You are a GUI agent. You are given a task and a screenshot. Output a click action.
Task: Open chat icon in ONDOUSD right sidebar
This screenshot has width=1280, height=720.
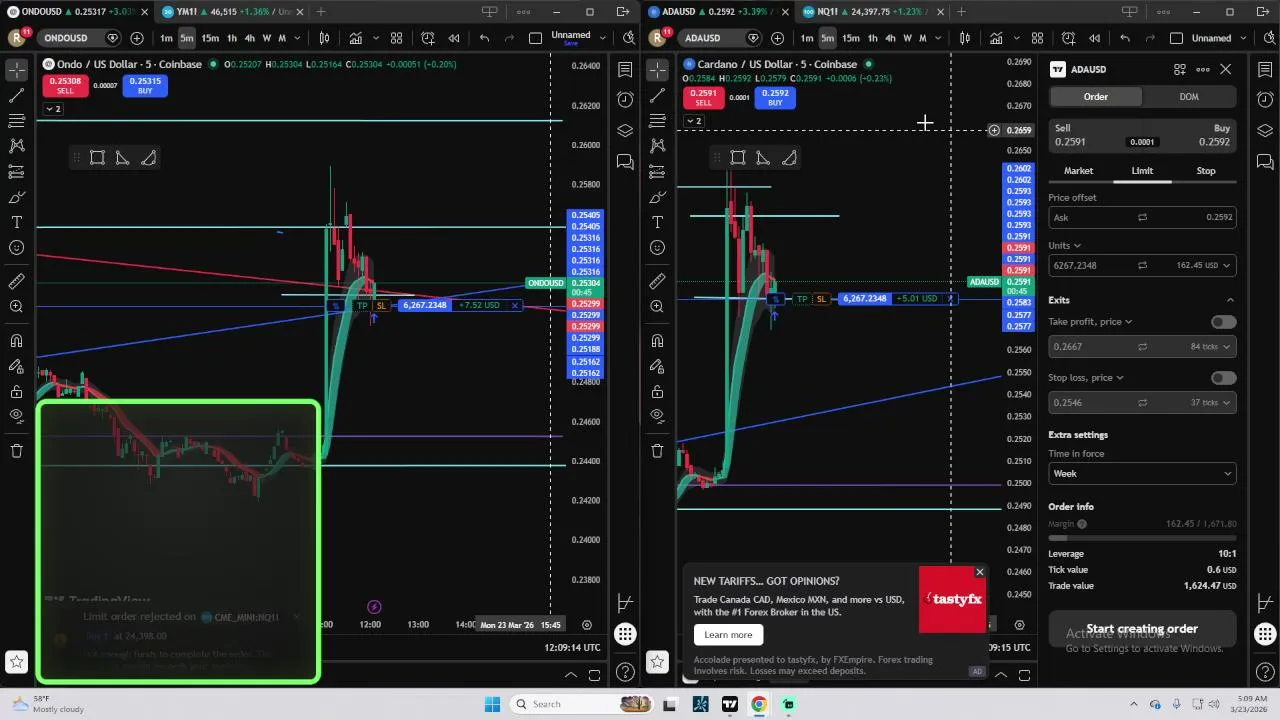pos(625,161)
